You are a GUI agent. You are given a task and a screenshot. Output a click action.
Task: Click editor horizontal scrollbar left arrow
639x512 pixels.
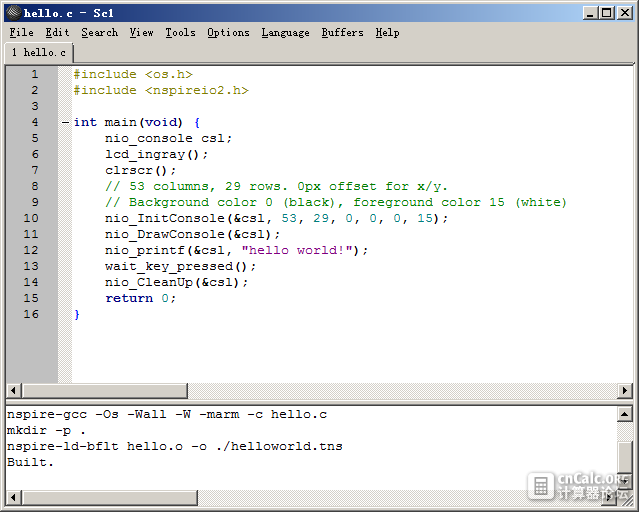click(14, 391)
